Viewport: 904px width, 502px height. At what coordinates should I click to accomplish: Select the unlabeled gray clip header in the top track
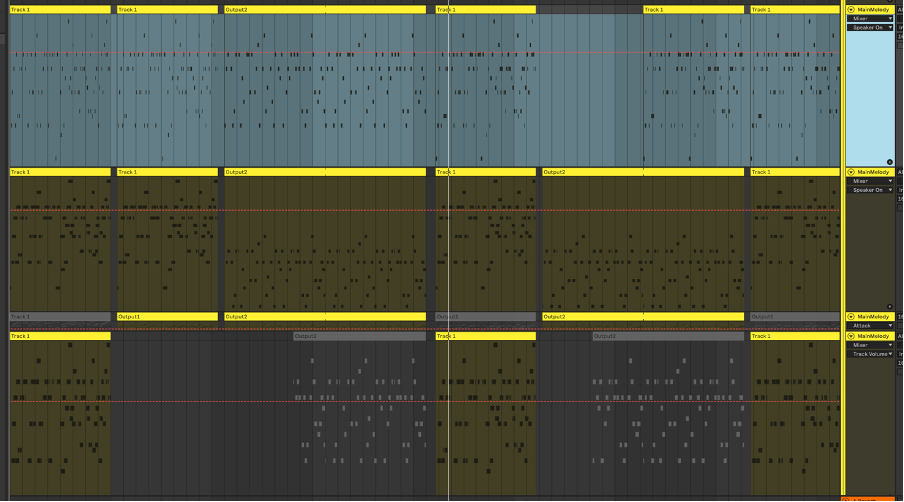[589, 10]
